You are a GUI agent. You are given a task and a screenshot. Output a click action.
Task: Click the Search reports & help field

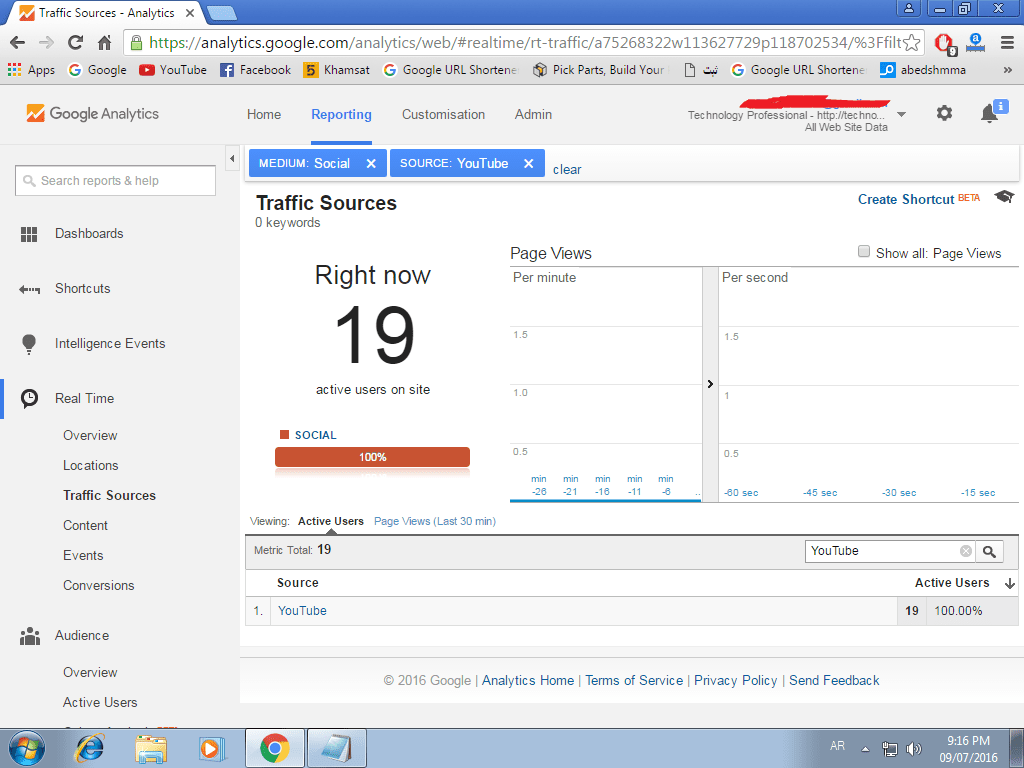coord(116,181)
